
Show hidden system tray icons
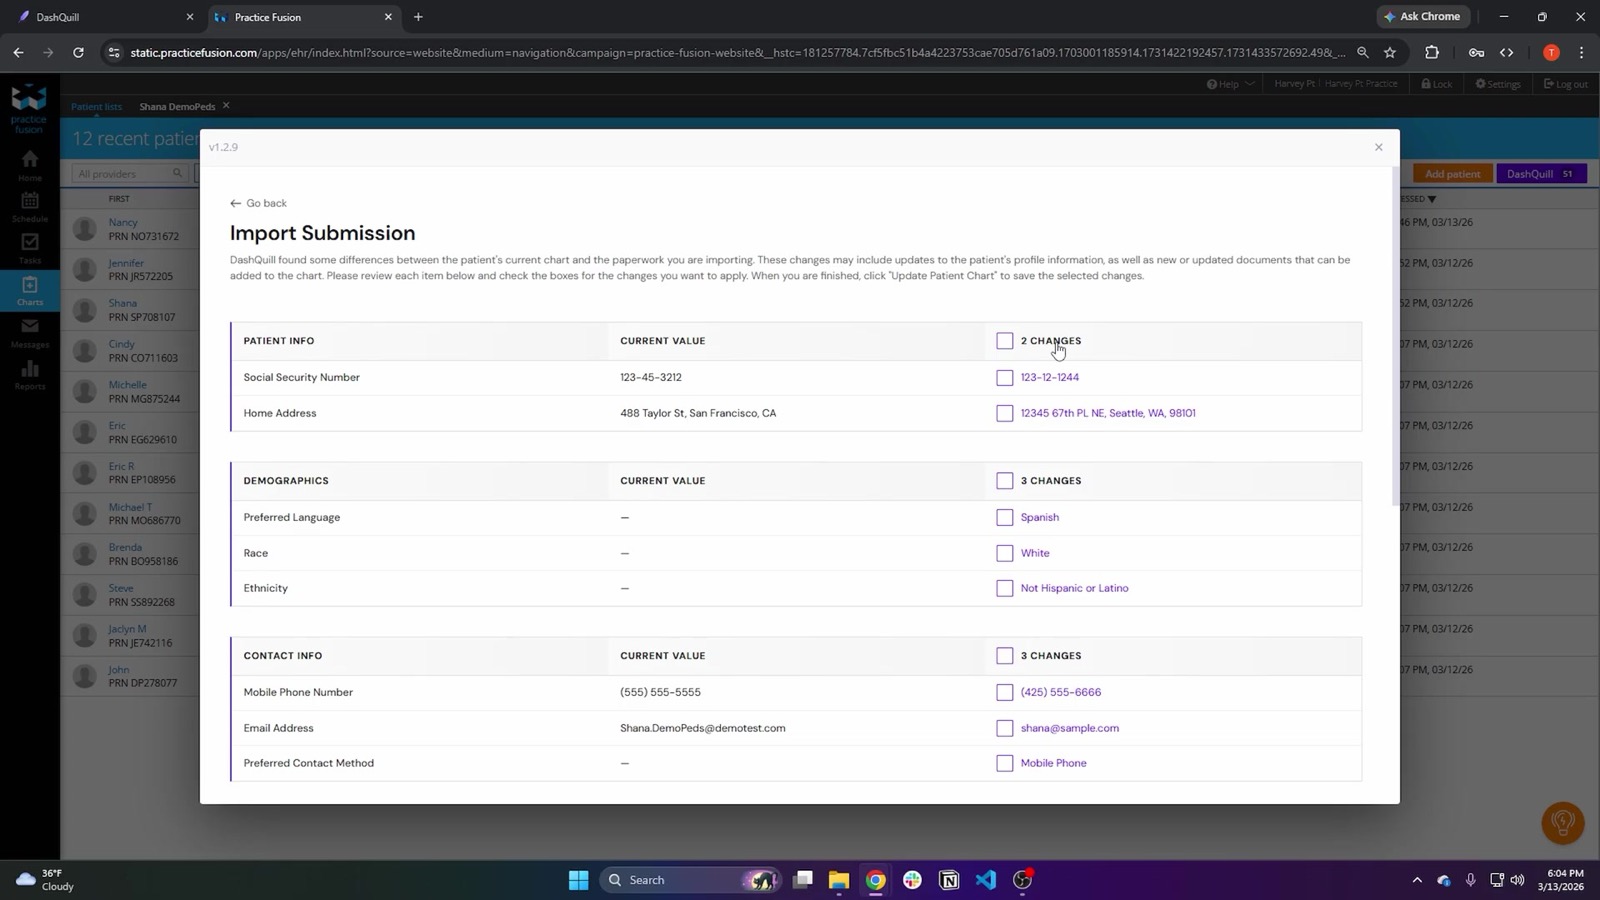(x=1417, y=880)
